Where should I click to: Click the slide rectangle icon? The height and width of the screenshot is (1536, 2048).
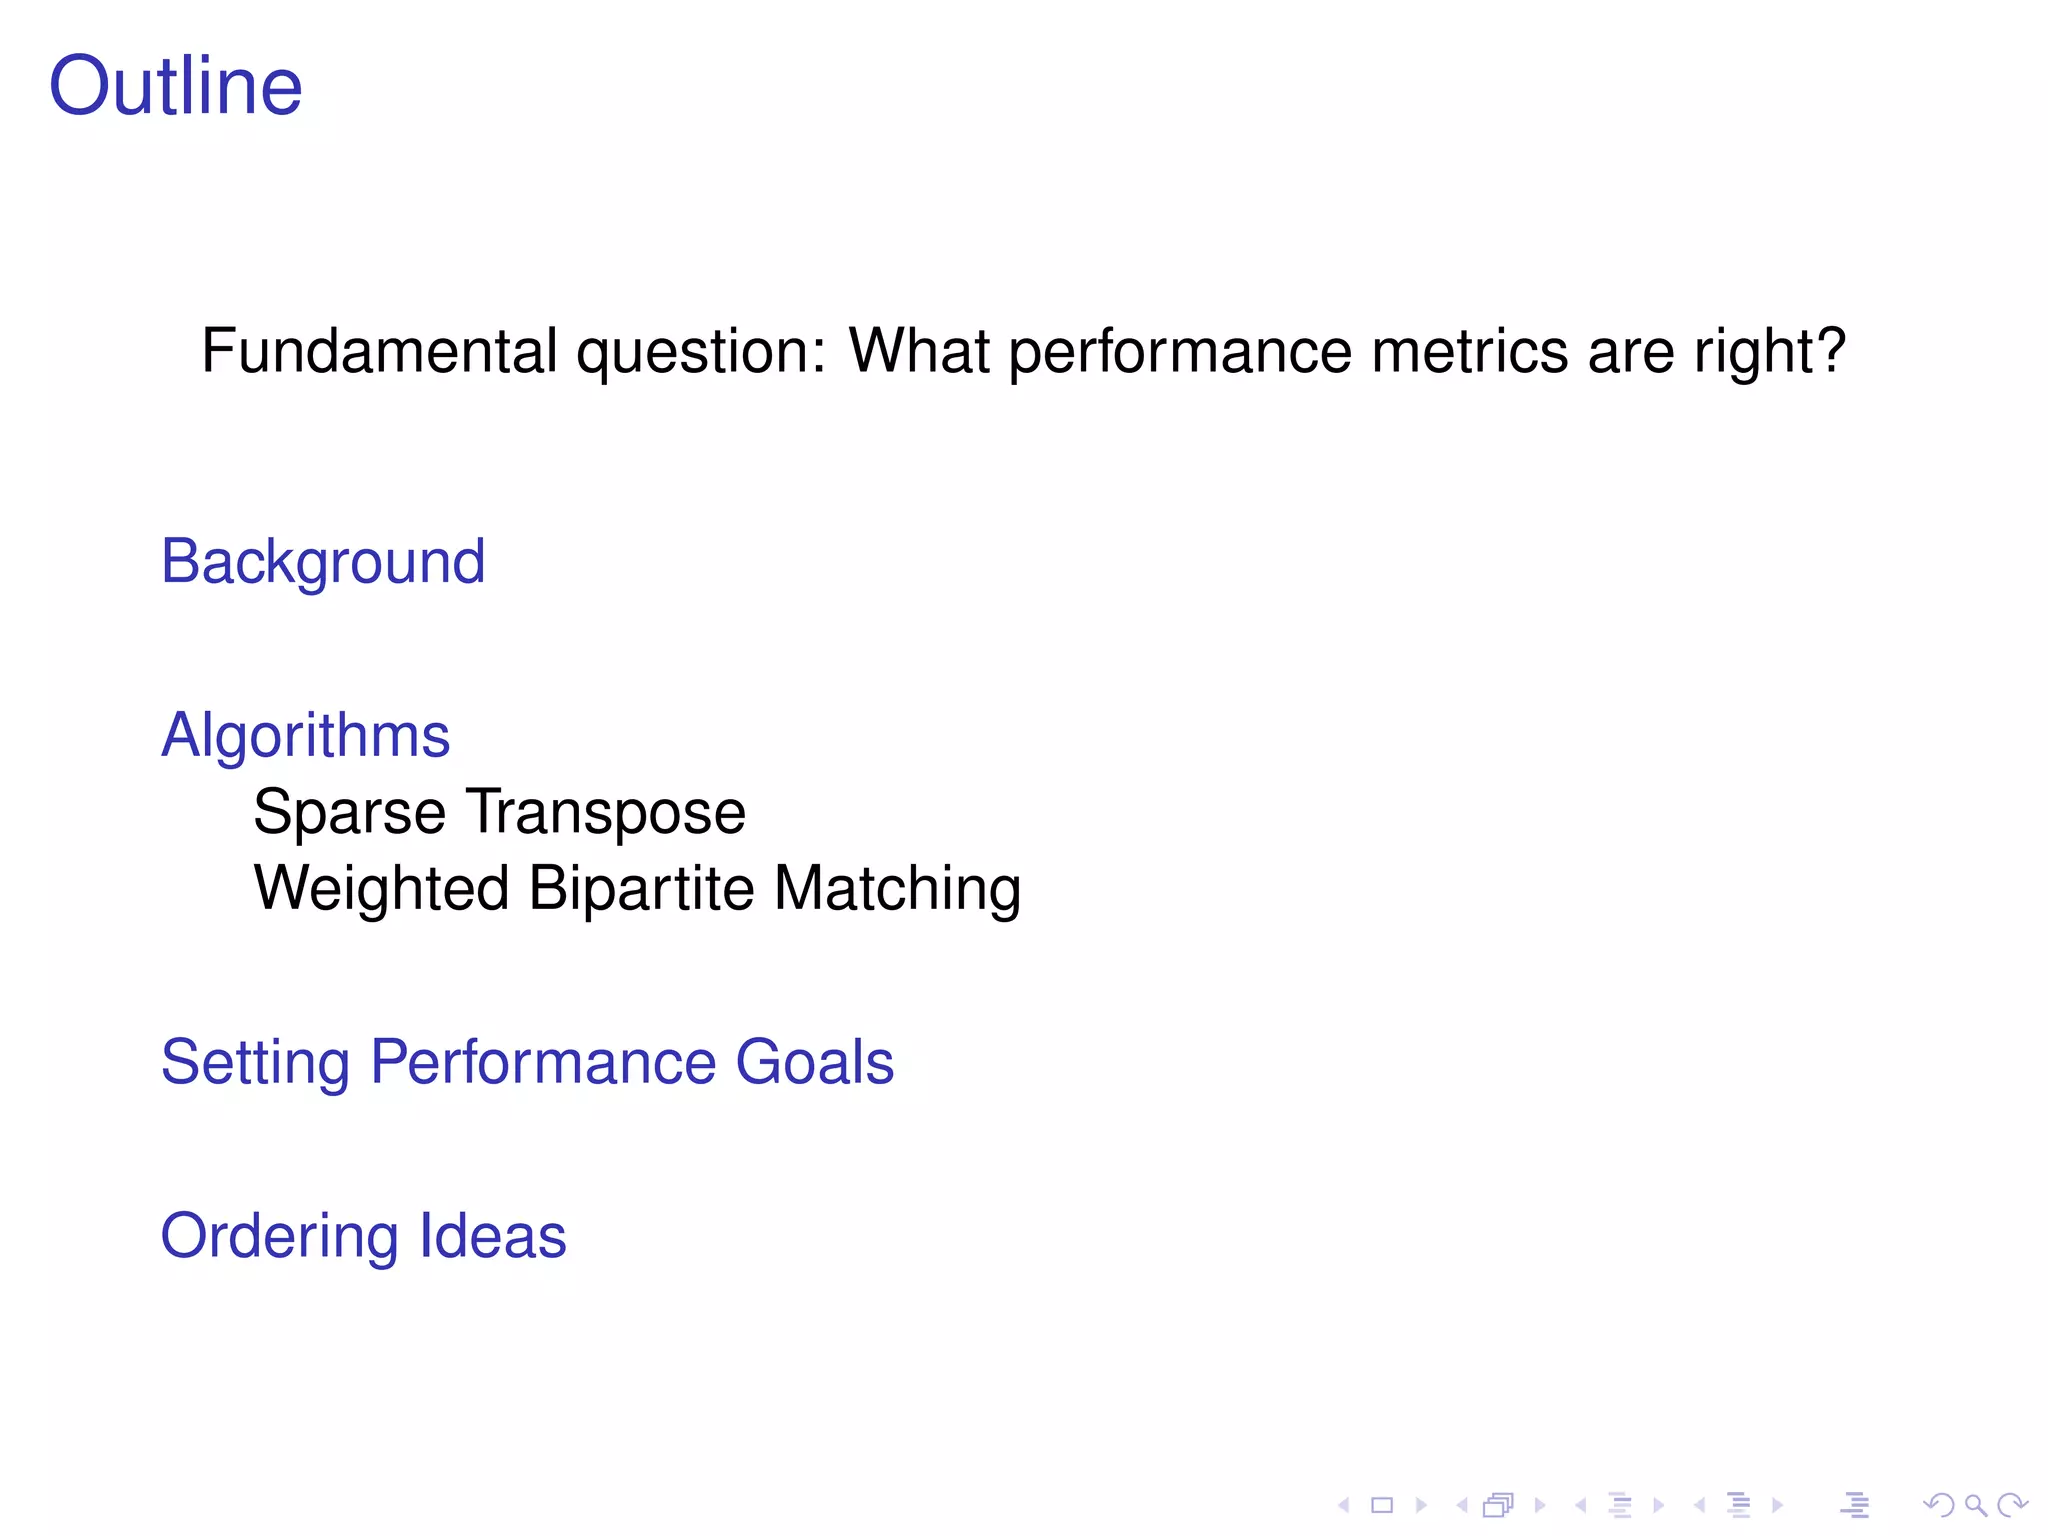1382,1505
